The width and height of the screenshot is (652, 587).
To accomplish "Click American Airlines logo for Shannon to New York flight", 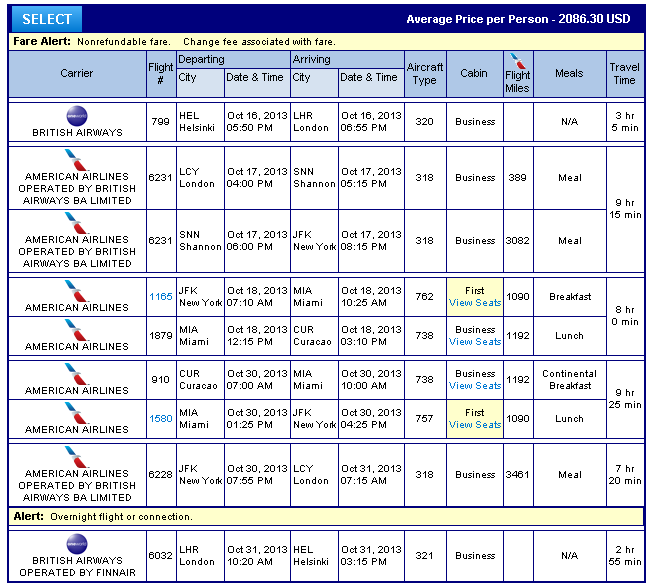I will [x=77, y=222].
